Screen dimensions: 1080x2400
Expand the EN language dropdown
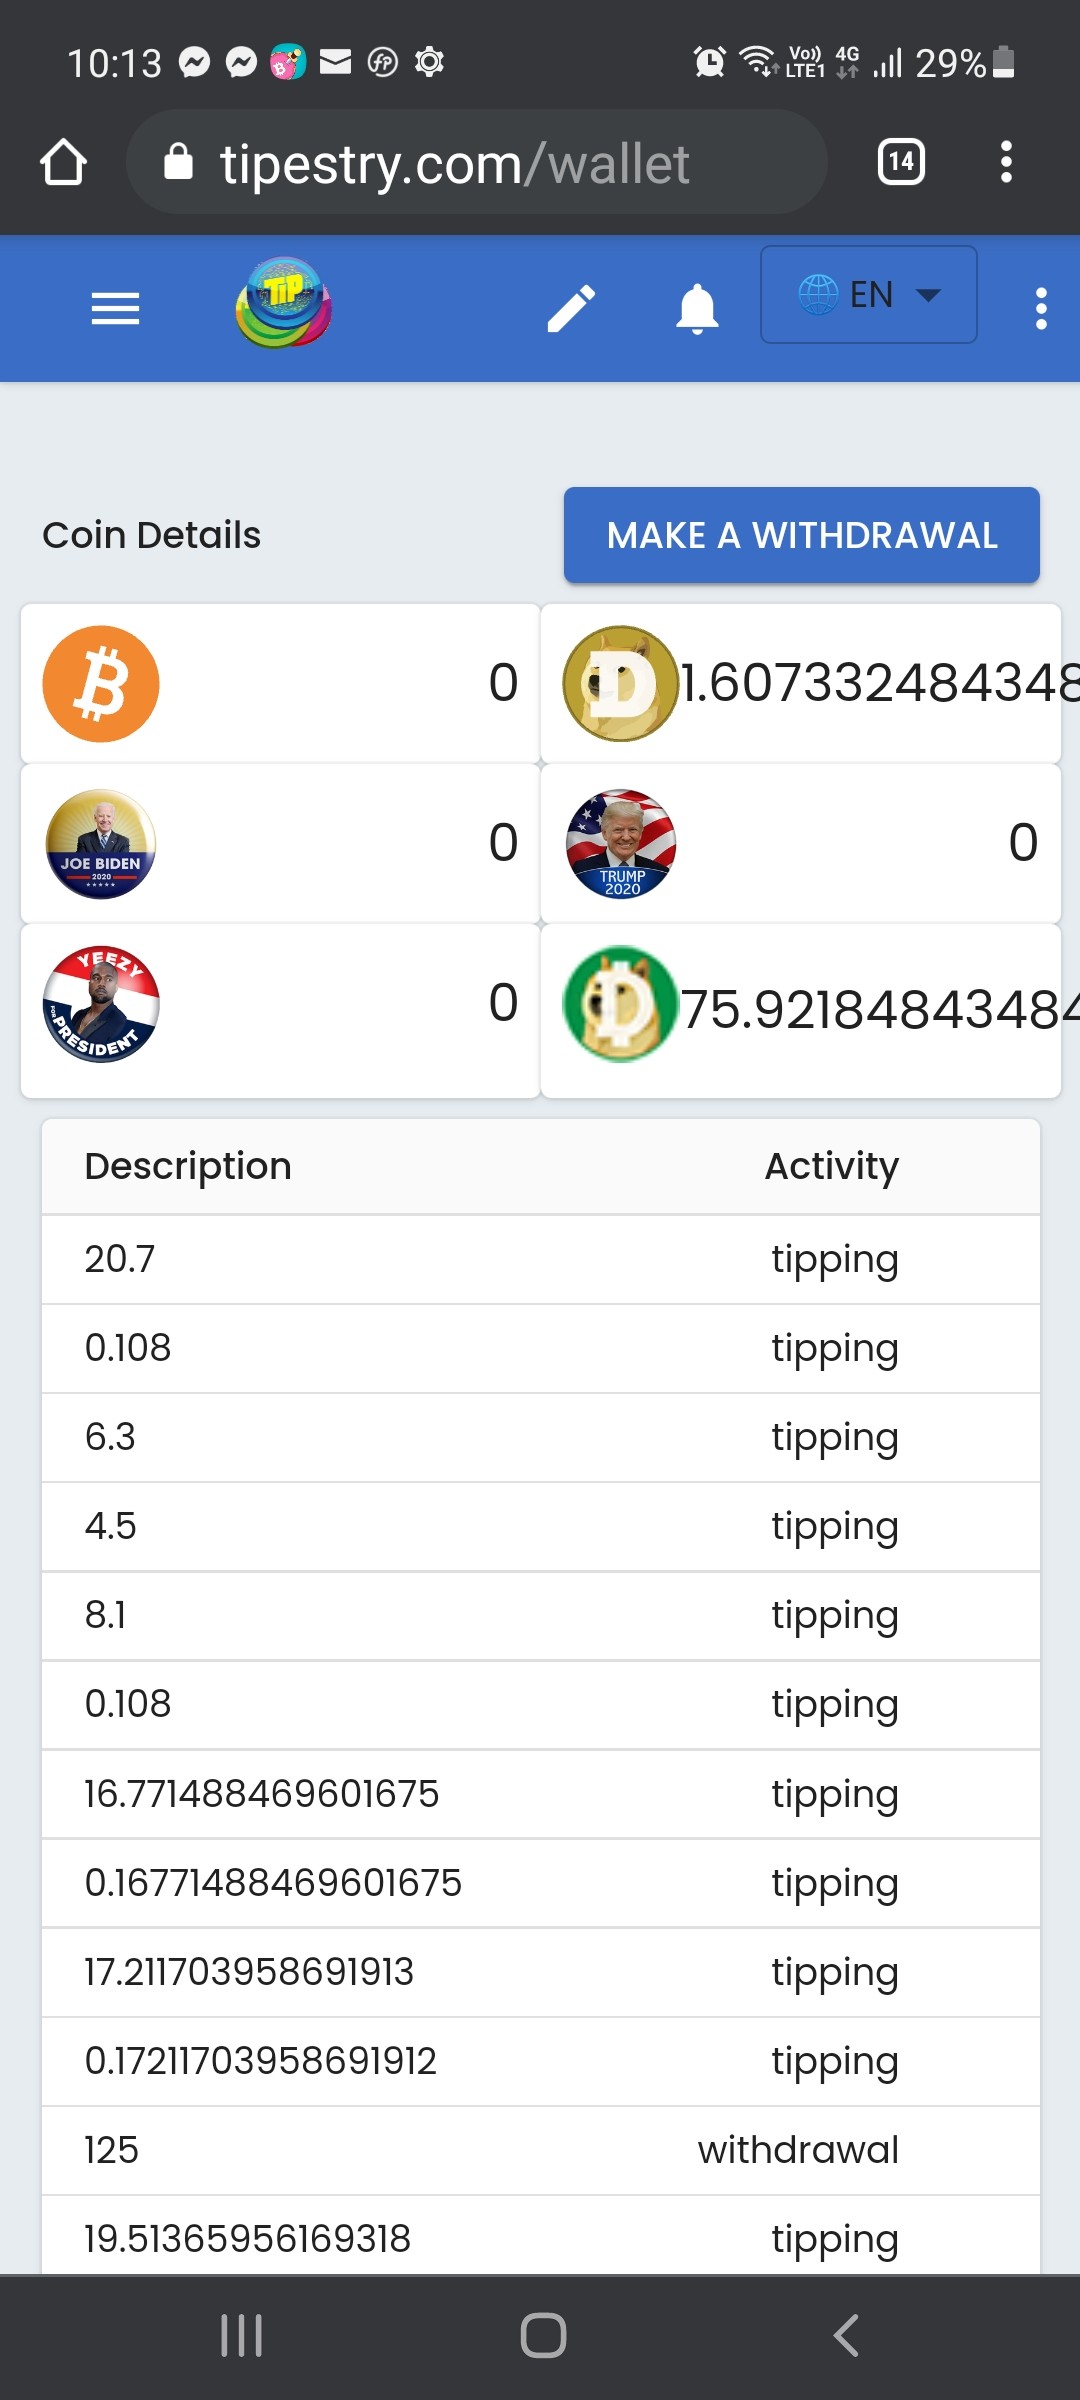tap(868, 295)
